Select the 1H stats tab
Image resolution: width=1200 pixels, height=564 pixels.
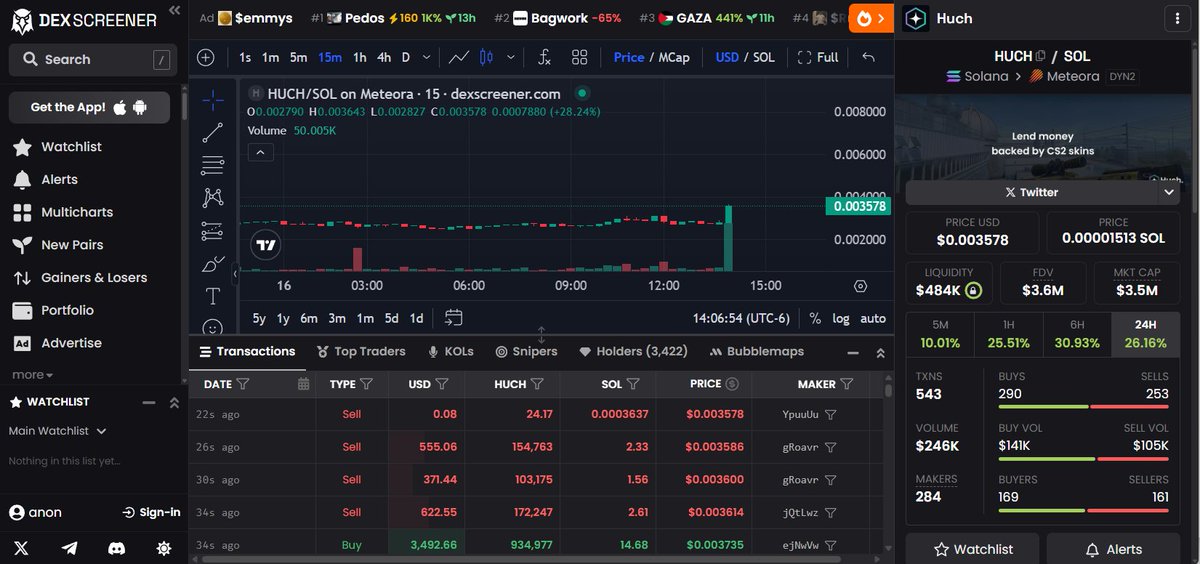(x=1008, y=334)
